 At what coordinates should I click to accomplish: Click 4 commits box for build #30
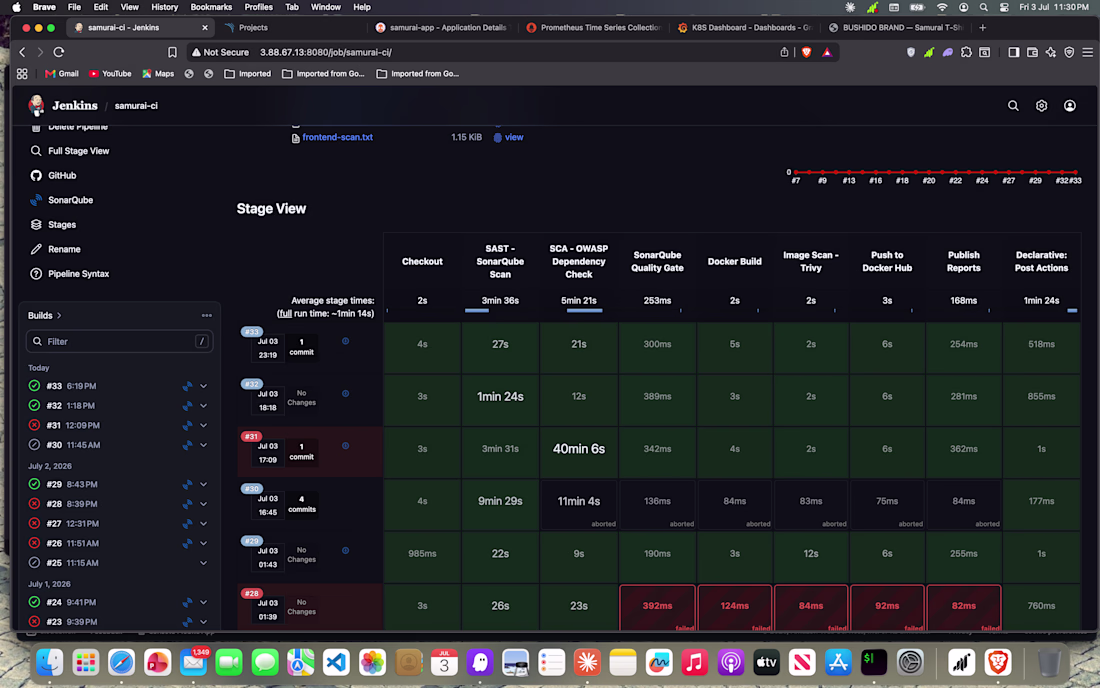click(302, 504)
